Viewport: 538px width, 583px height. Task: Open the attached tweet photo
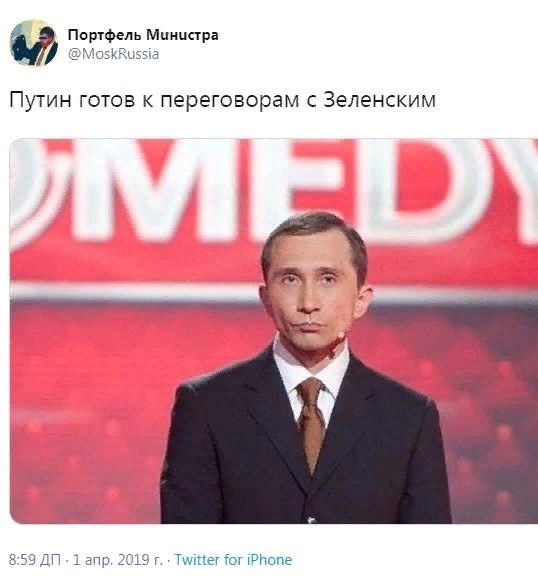coord(274,331)
